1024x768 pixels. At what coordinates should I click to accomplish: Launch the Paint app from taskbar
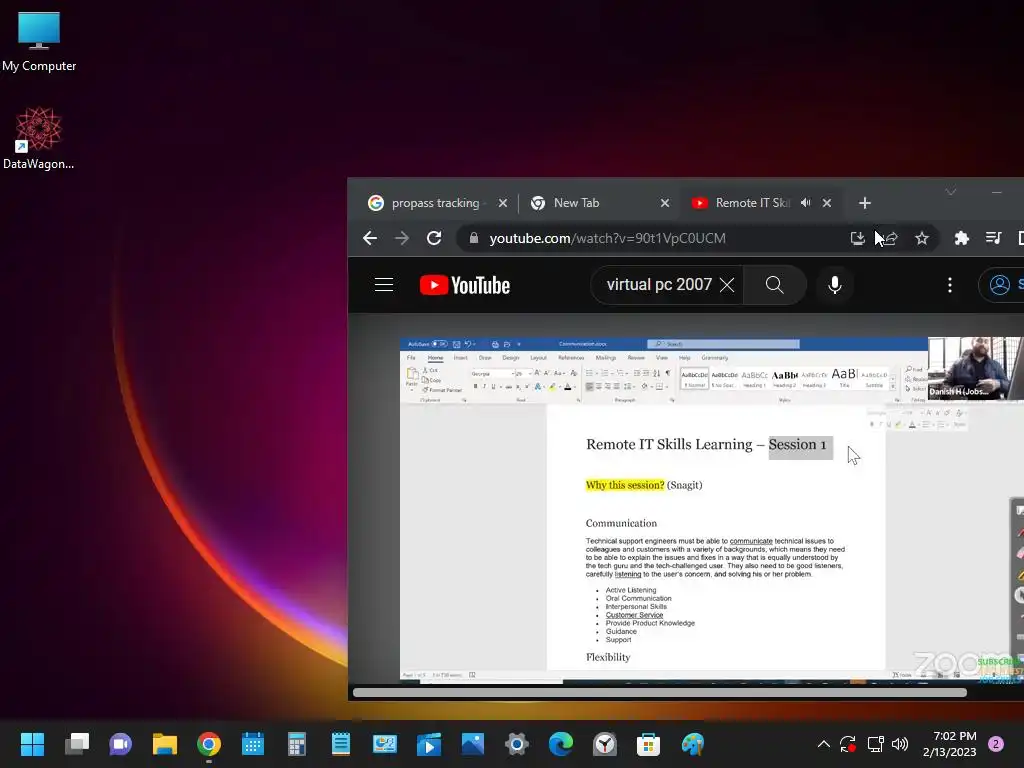pos(693,744)
